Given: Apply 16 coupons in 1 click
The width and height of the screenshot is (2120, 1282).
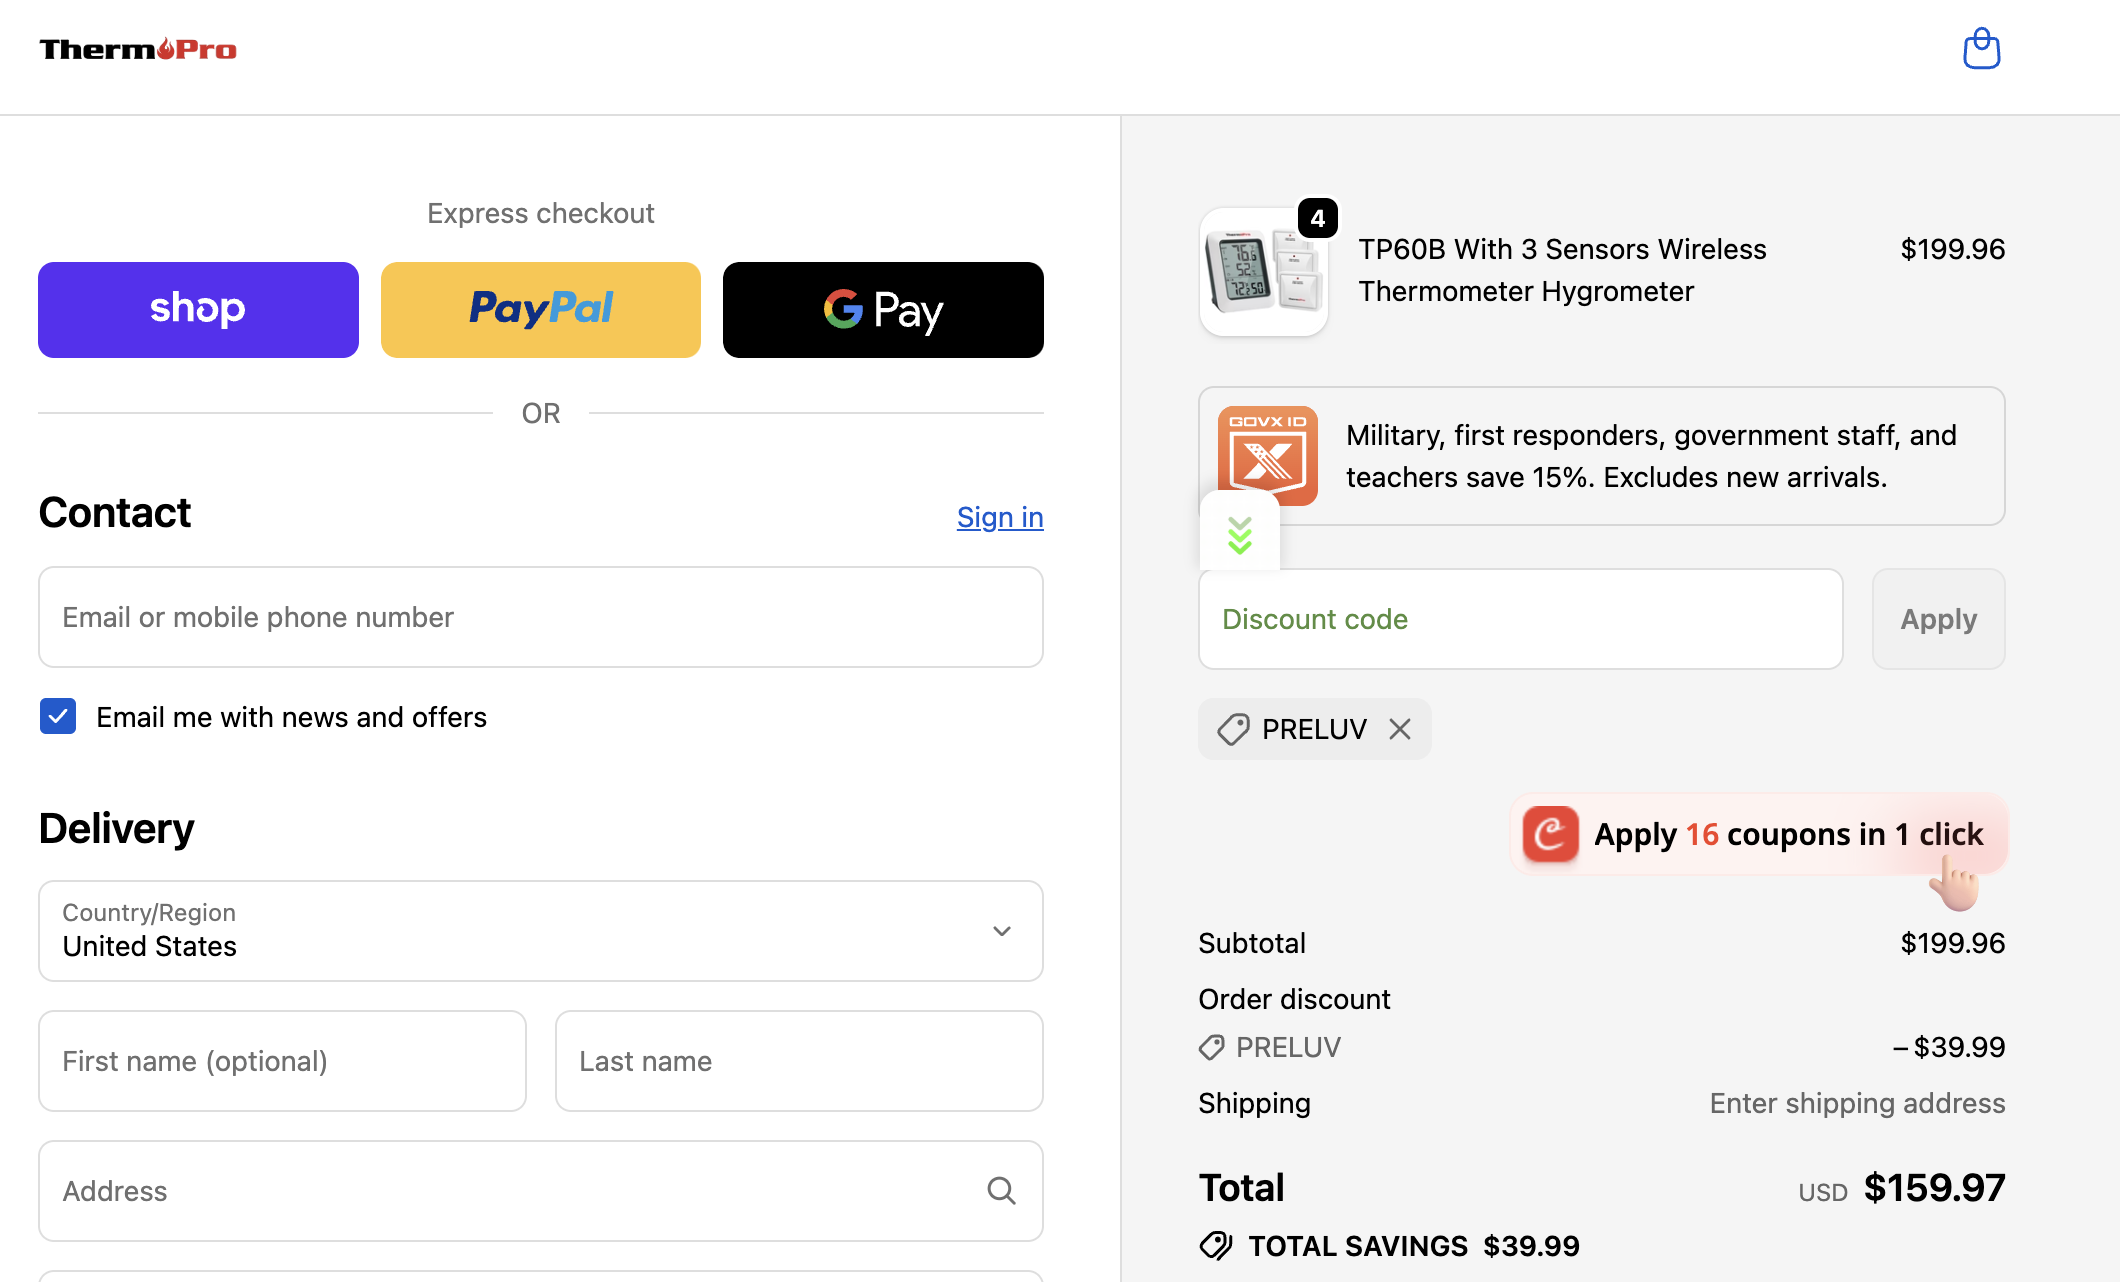Looking at the screenshot, I should pyautogui.click(x=1759, y=834).
